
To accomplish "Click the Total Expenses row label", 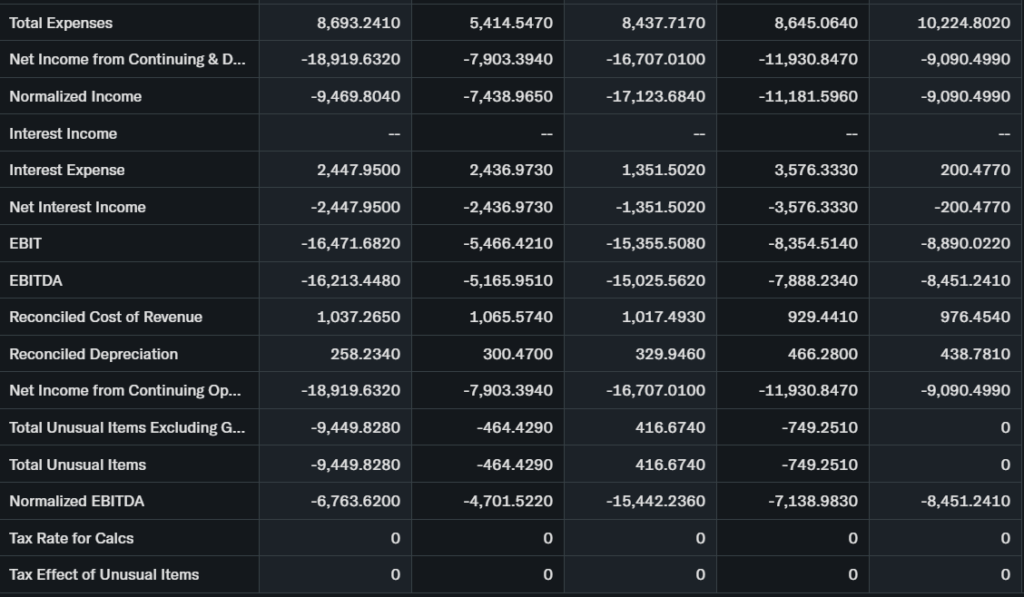I will (61, 23).
